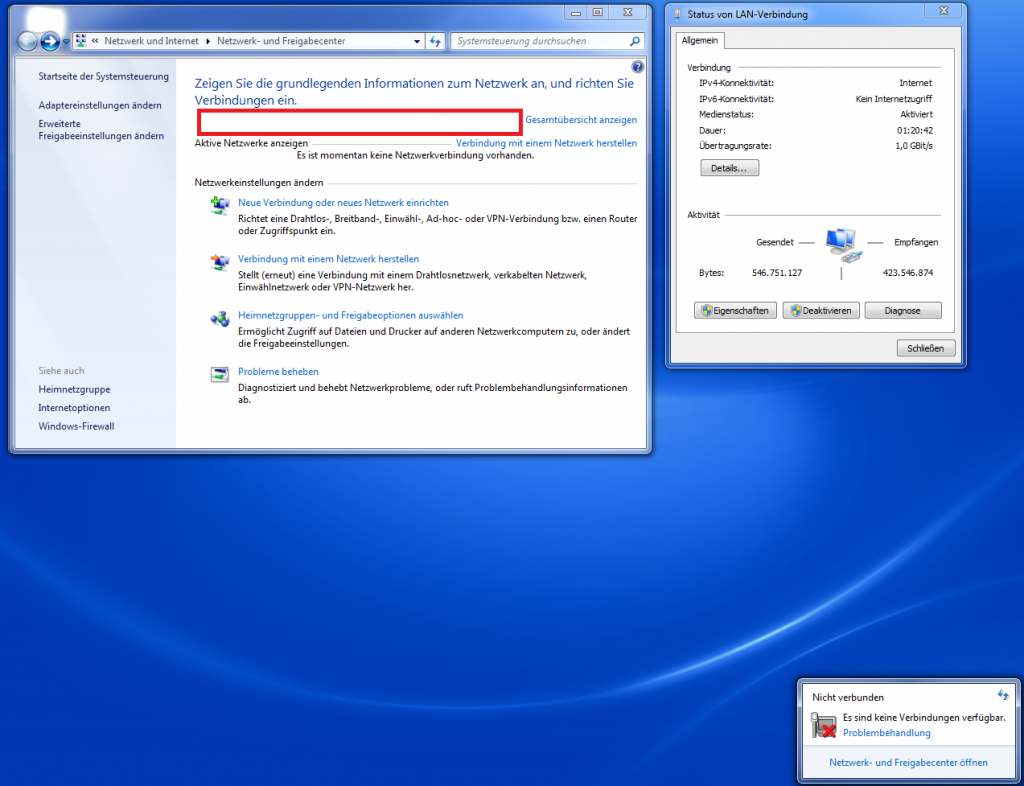
Task: Click the refresh arrows icon in network popup
Action: (x=1003, y=695)
